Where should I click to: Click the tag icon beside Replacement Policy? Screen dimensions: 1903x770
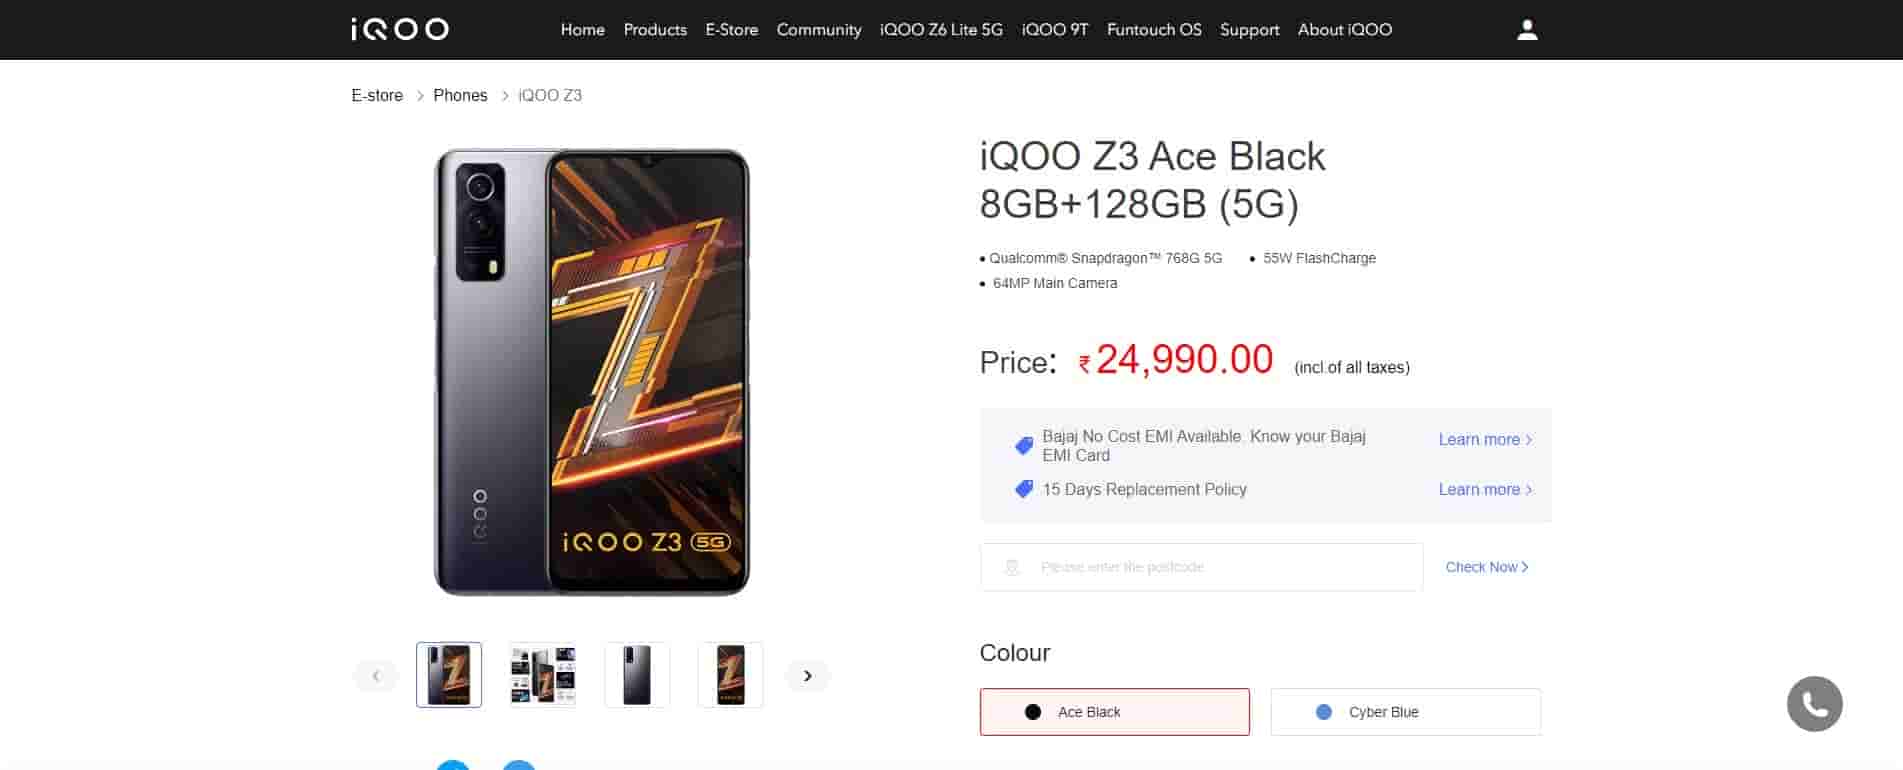click(x=1024, y=489)
